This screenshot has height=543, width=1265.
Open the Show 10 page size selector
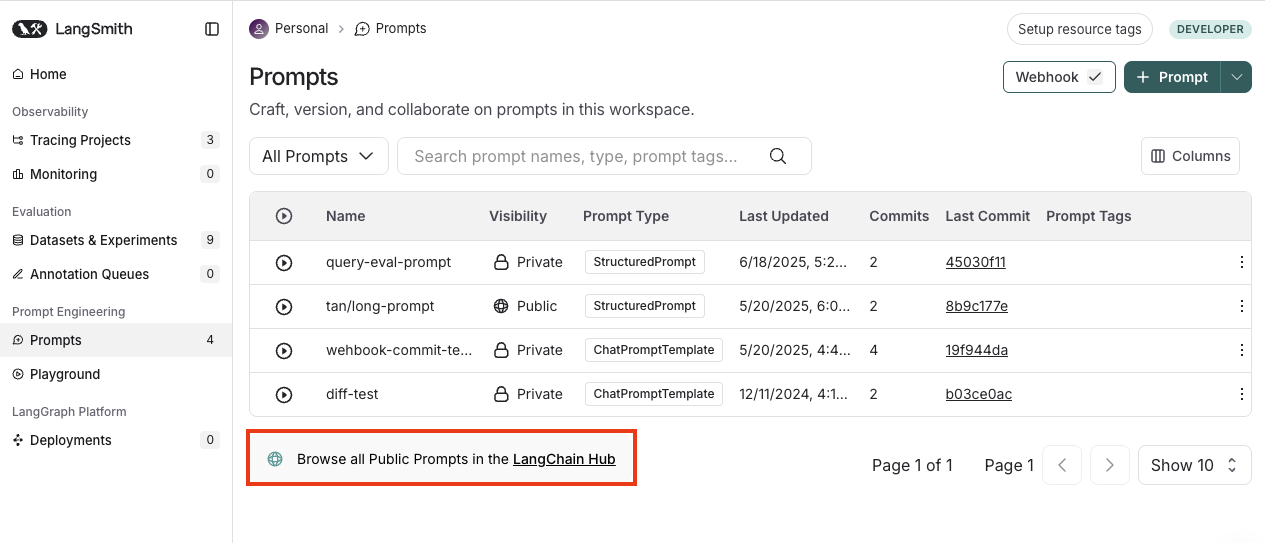point(1195,465)
